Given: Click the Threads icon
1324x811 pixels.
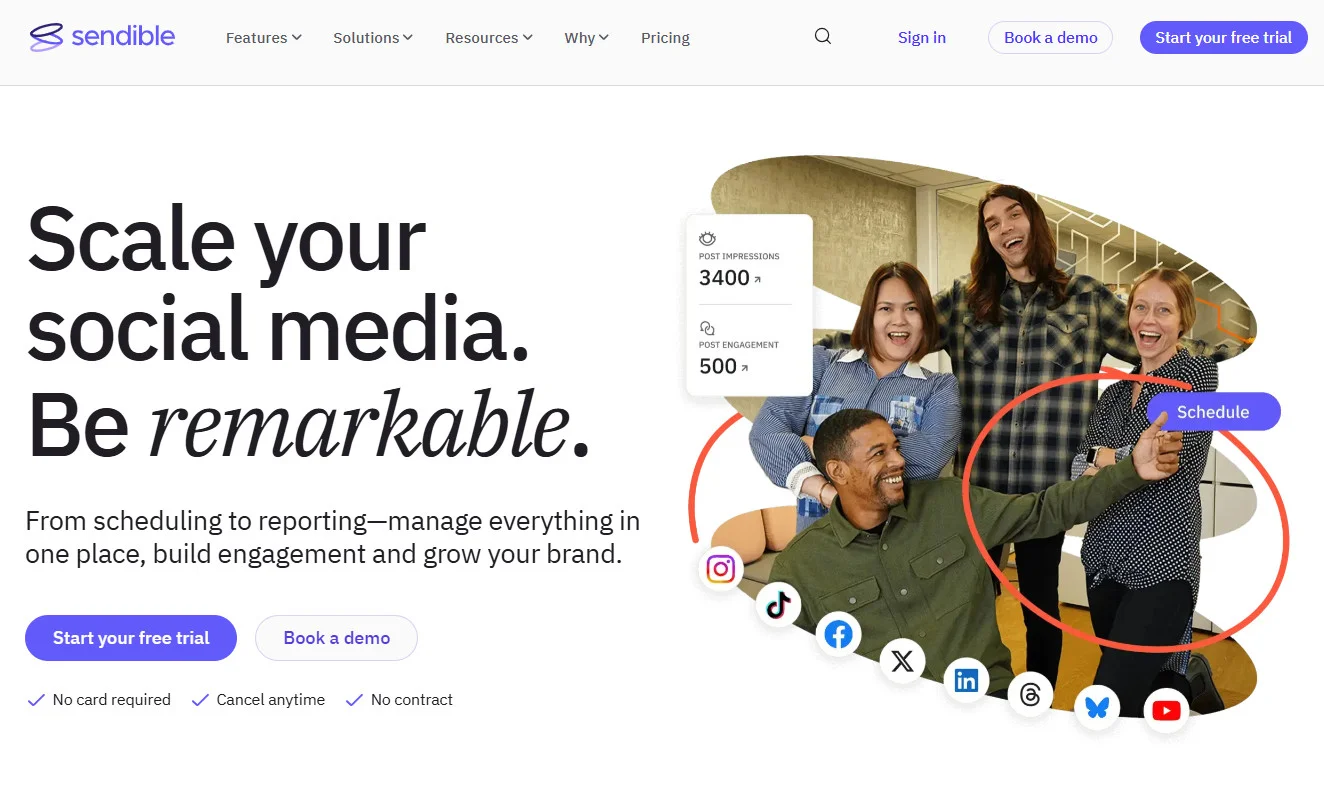Looking at the screenshot, I should click(x=1030, y=694).
